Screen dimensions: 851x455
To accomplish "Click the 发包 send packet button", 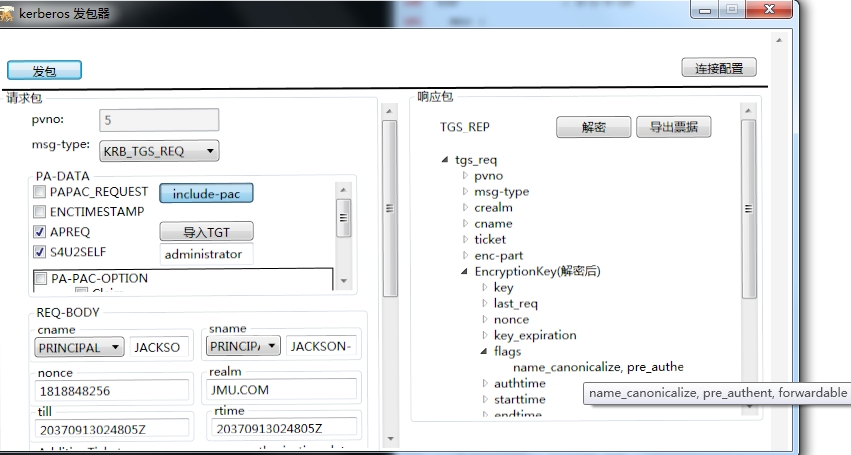I will 44,71.
